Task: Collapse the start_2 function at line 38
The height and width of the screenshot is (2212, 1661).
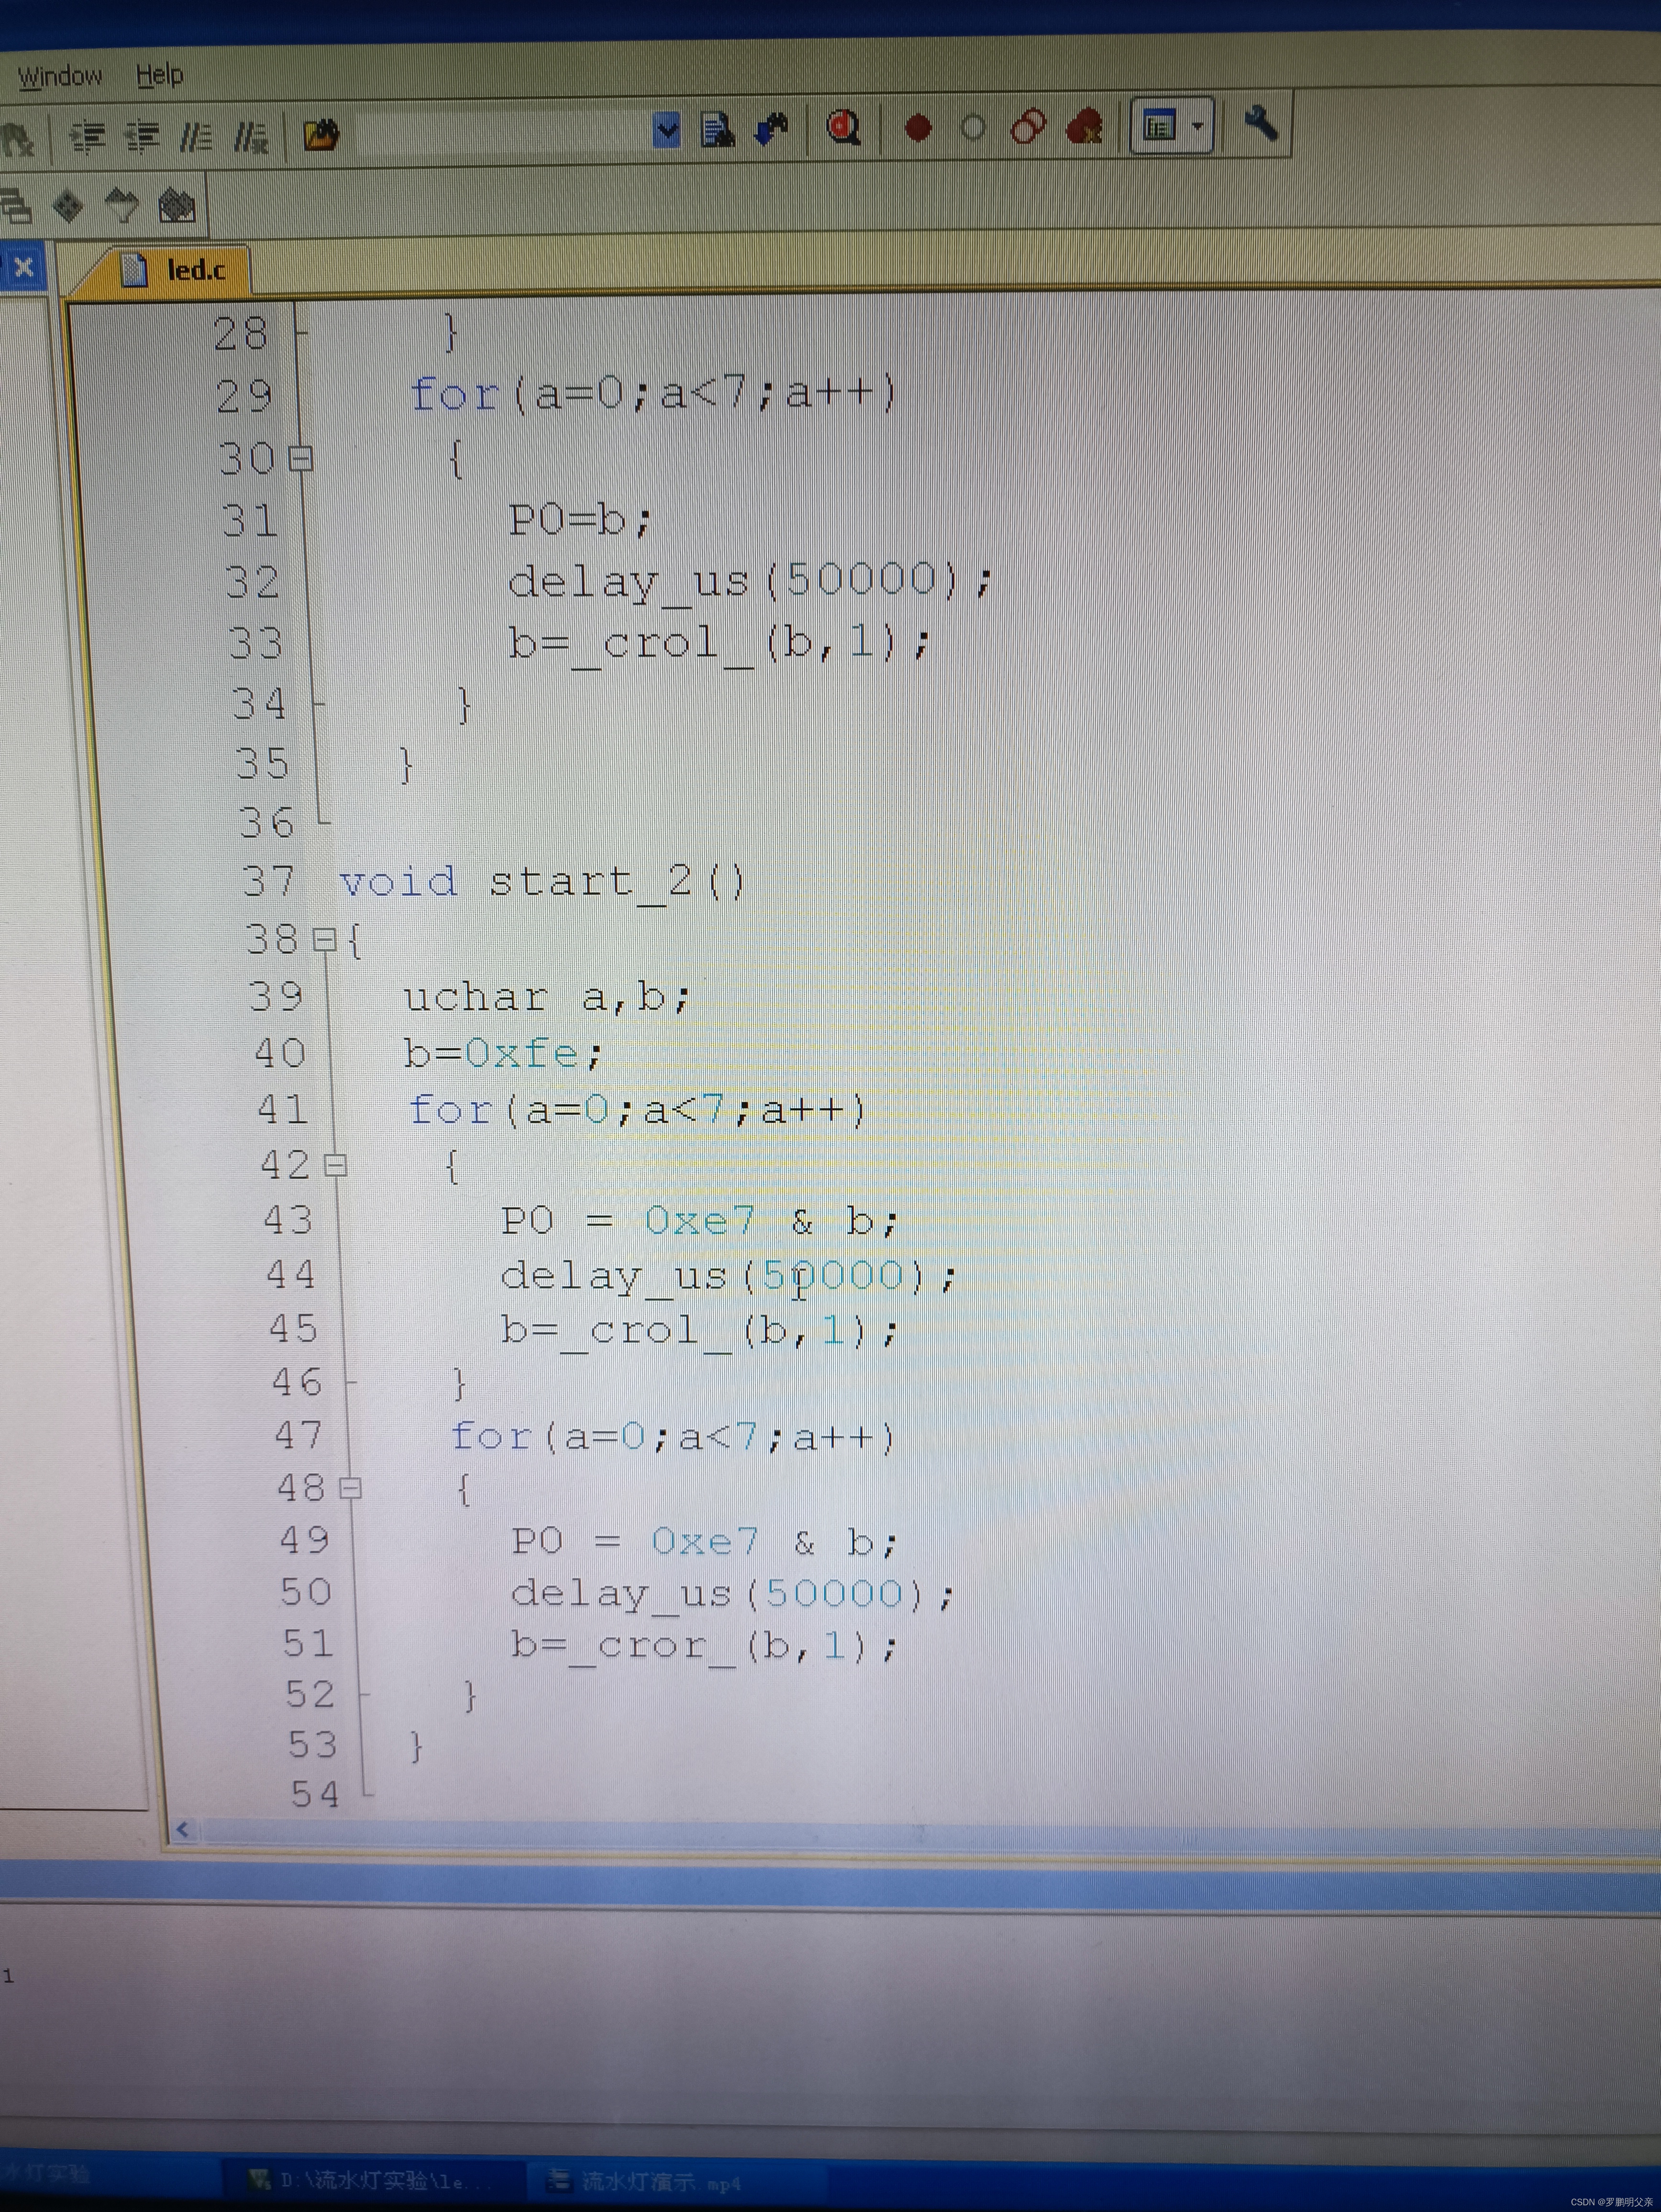Action: pos(324,939)
